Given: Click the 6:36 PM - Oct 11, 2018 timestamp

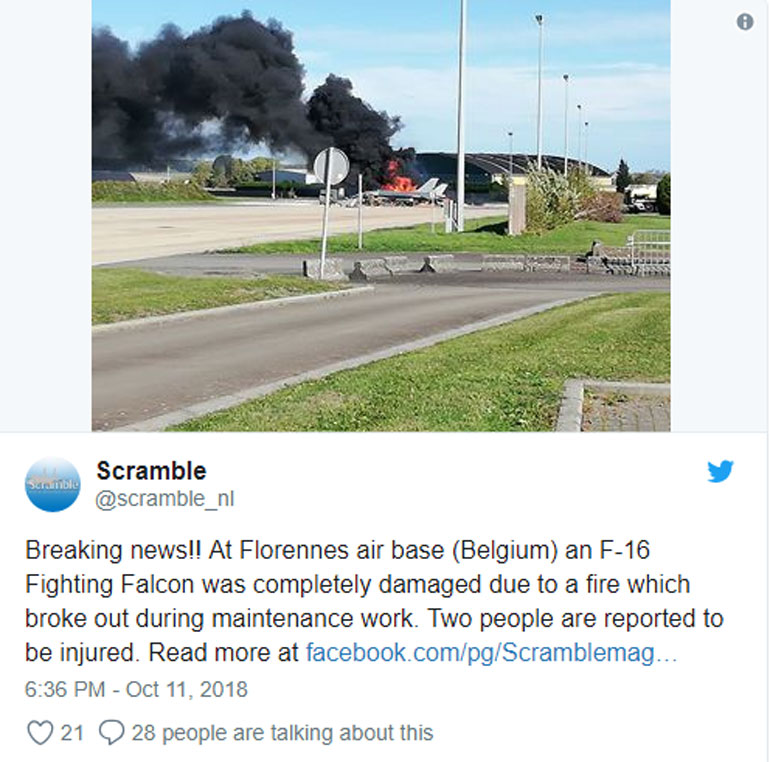Looking at the screenshot, I should tap(136, 689).
